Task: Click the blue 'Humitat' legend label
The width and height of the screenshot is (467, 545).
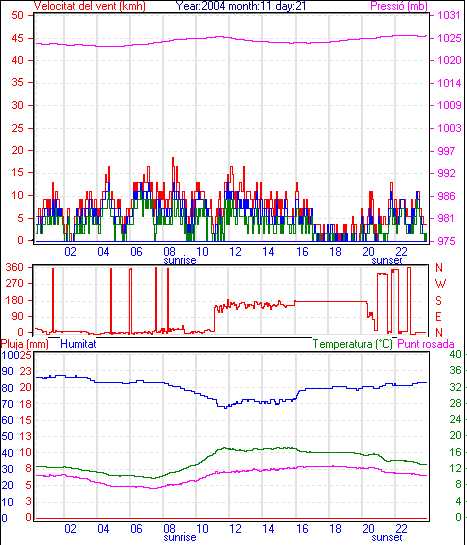Action: pyautogui.click(x=78, y=344)
